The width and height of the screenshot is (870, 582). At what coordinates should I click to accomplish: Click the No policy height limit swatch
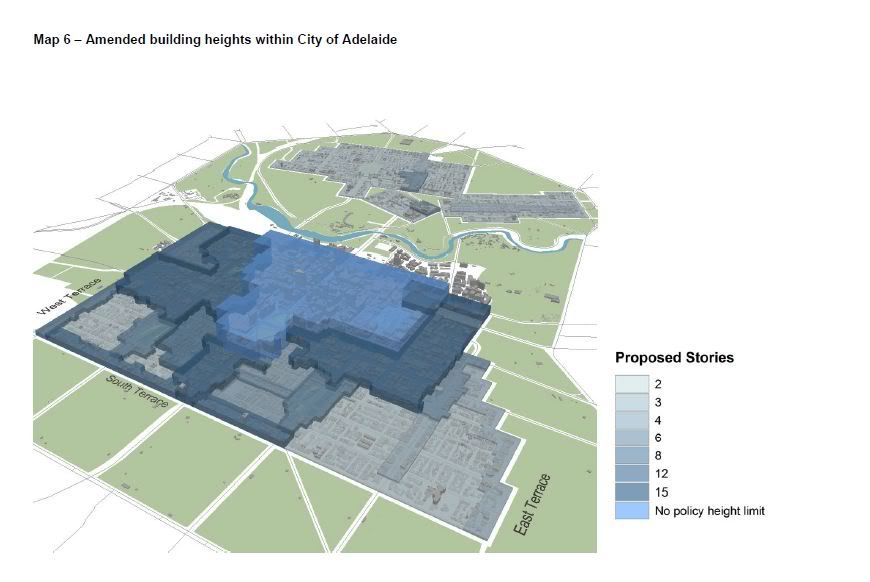(x=631, y=510)
